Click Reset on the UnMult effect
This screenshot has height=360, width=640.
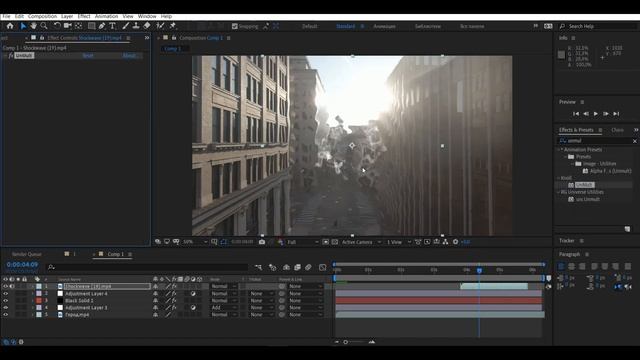coord(88,56)
